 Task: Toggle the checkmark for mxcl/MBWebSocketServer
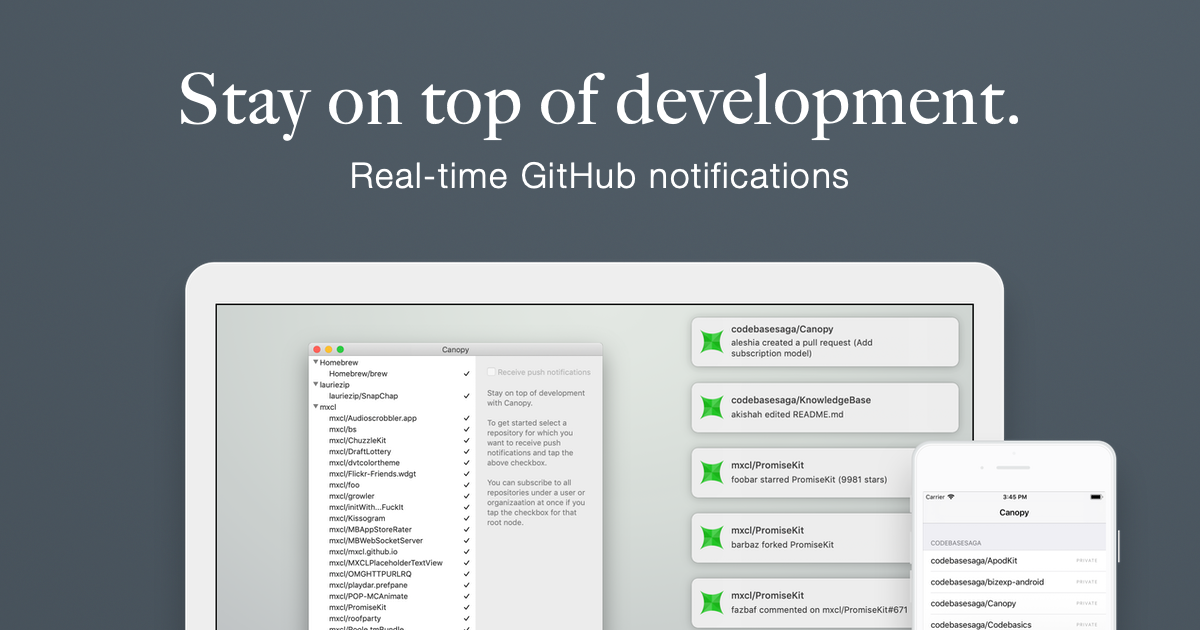coord(467,541)
